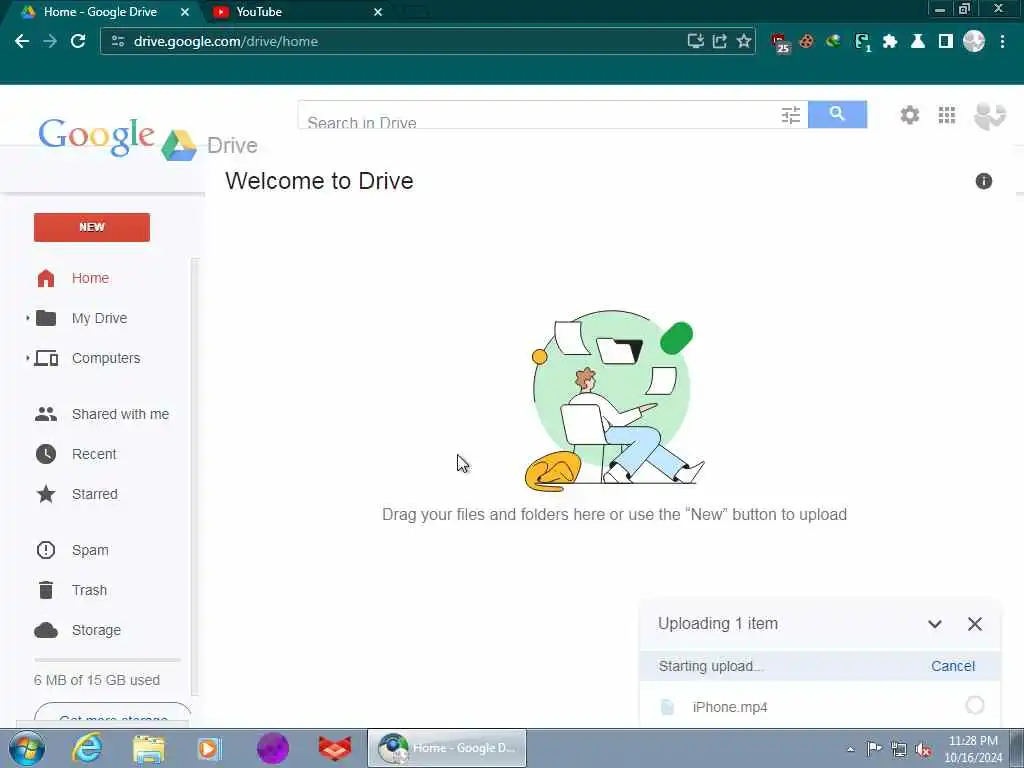This screenshot has width=1024, height=768.
Task: Open the browser extensions puzzle icon
Action: pyautogui.click(x=889, y=42)
